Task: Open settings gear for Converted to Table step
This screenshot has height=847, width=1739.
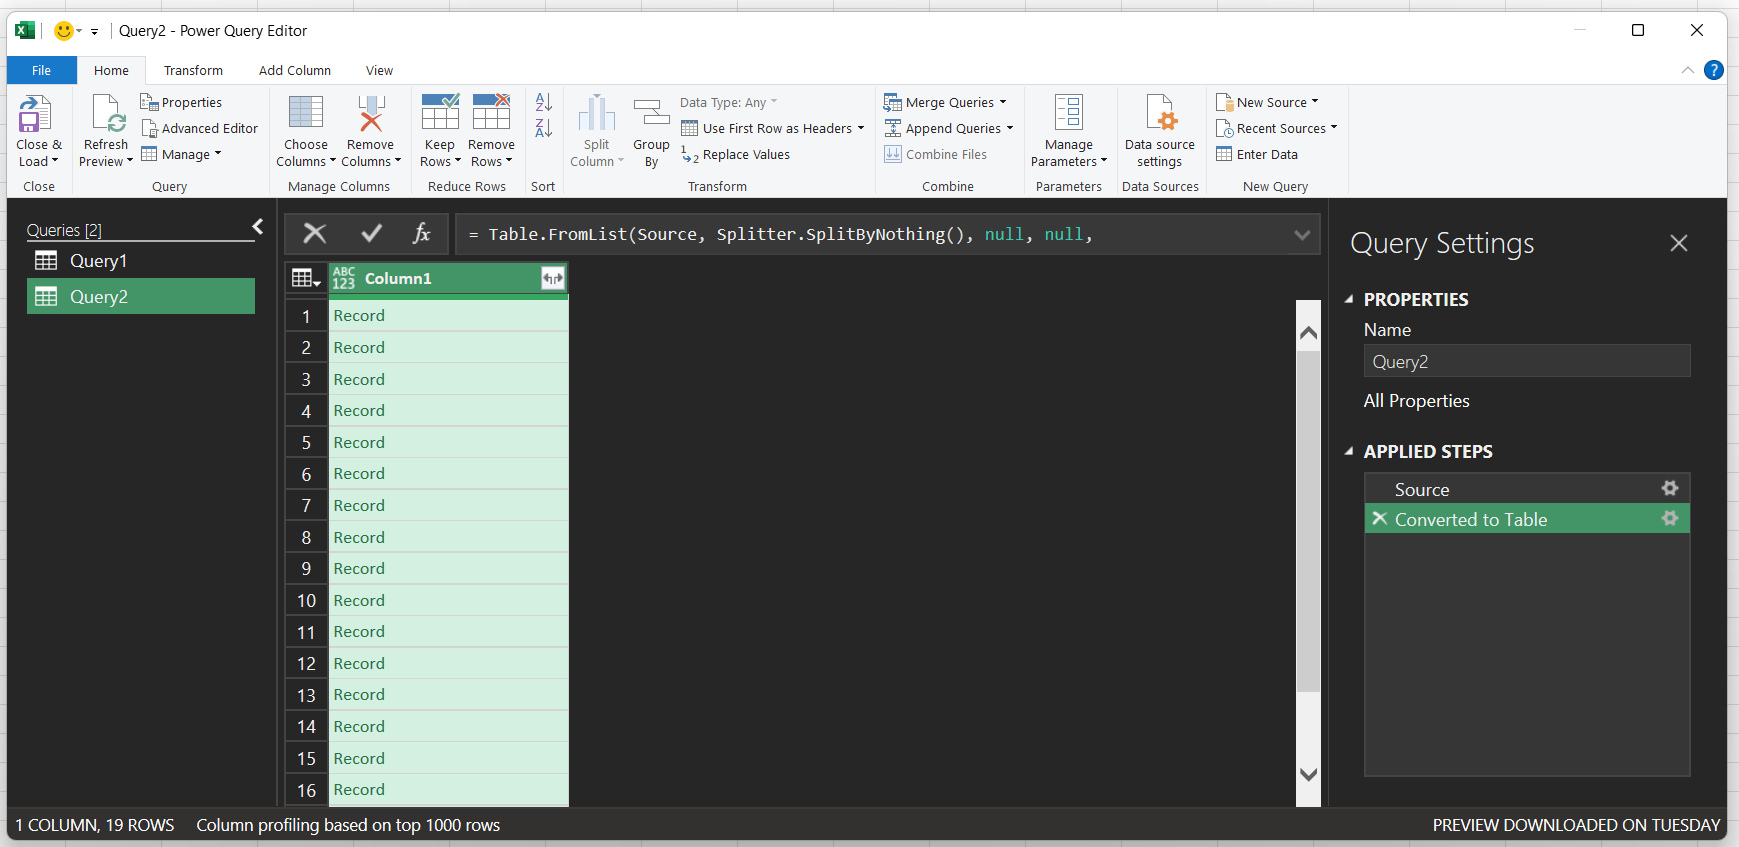Action: click(1670, 518)
